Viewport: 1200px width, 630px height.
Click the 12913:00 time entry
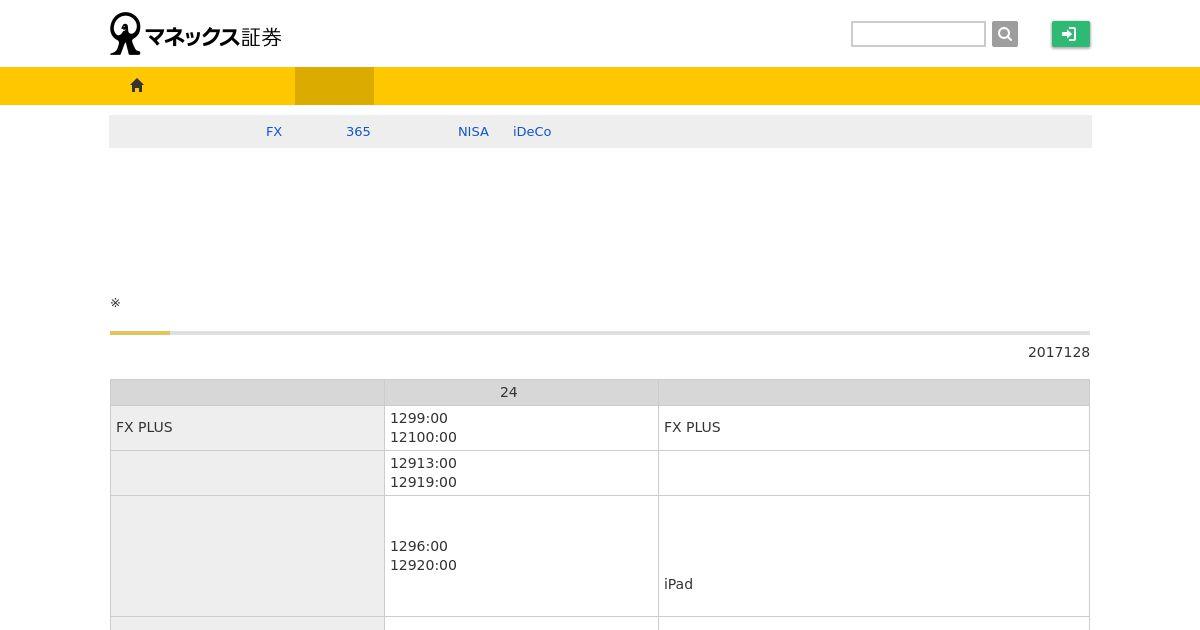423,463
